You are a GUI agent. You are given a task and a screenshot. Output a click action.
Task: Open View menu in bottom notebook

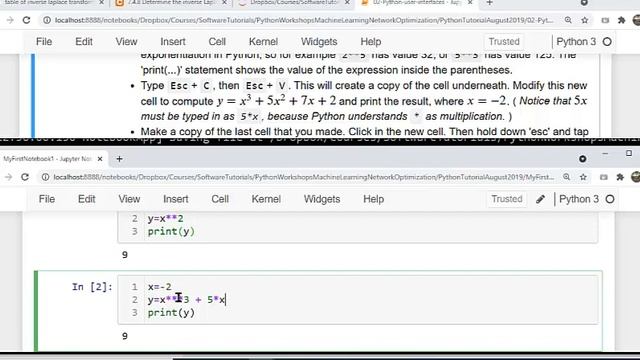[x=129, y=199]
